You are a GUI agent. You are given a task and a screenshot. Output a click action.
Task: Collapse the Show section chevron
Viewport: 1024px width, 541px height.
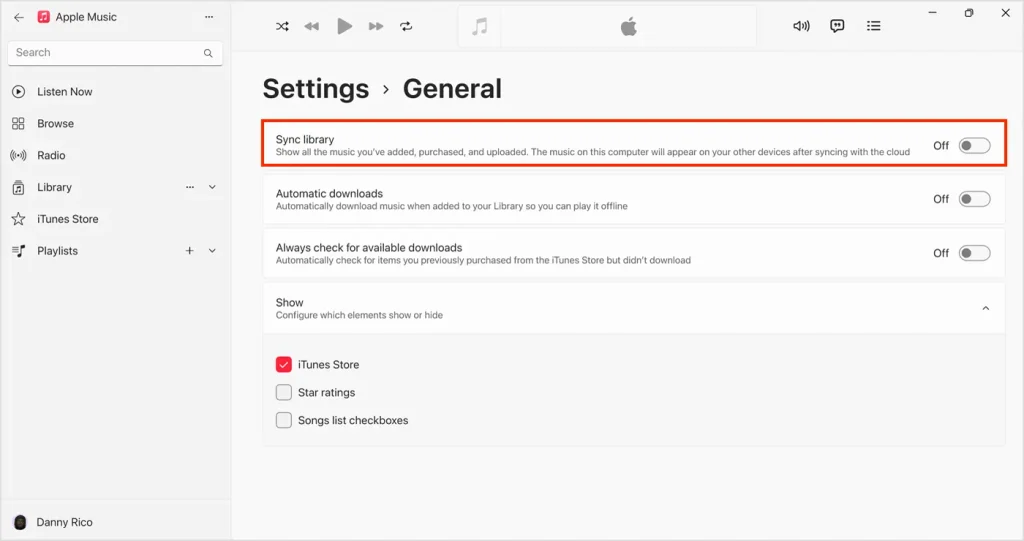[x=985, y=308]
